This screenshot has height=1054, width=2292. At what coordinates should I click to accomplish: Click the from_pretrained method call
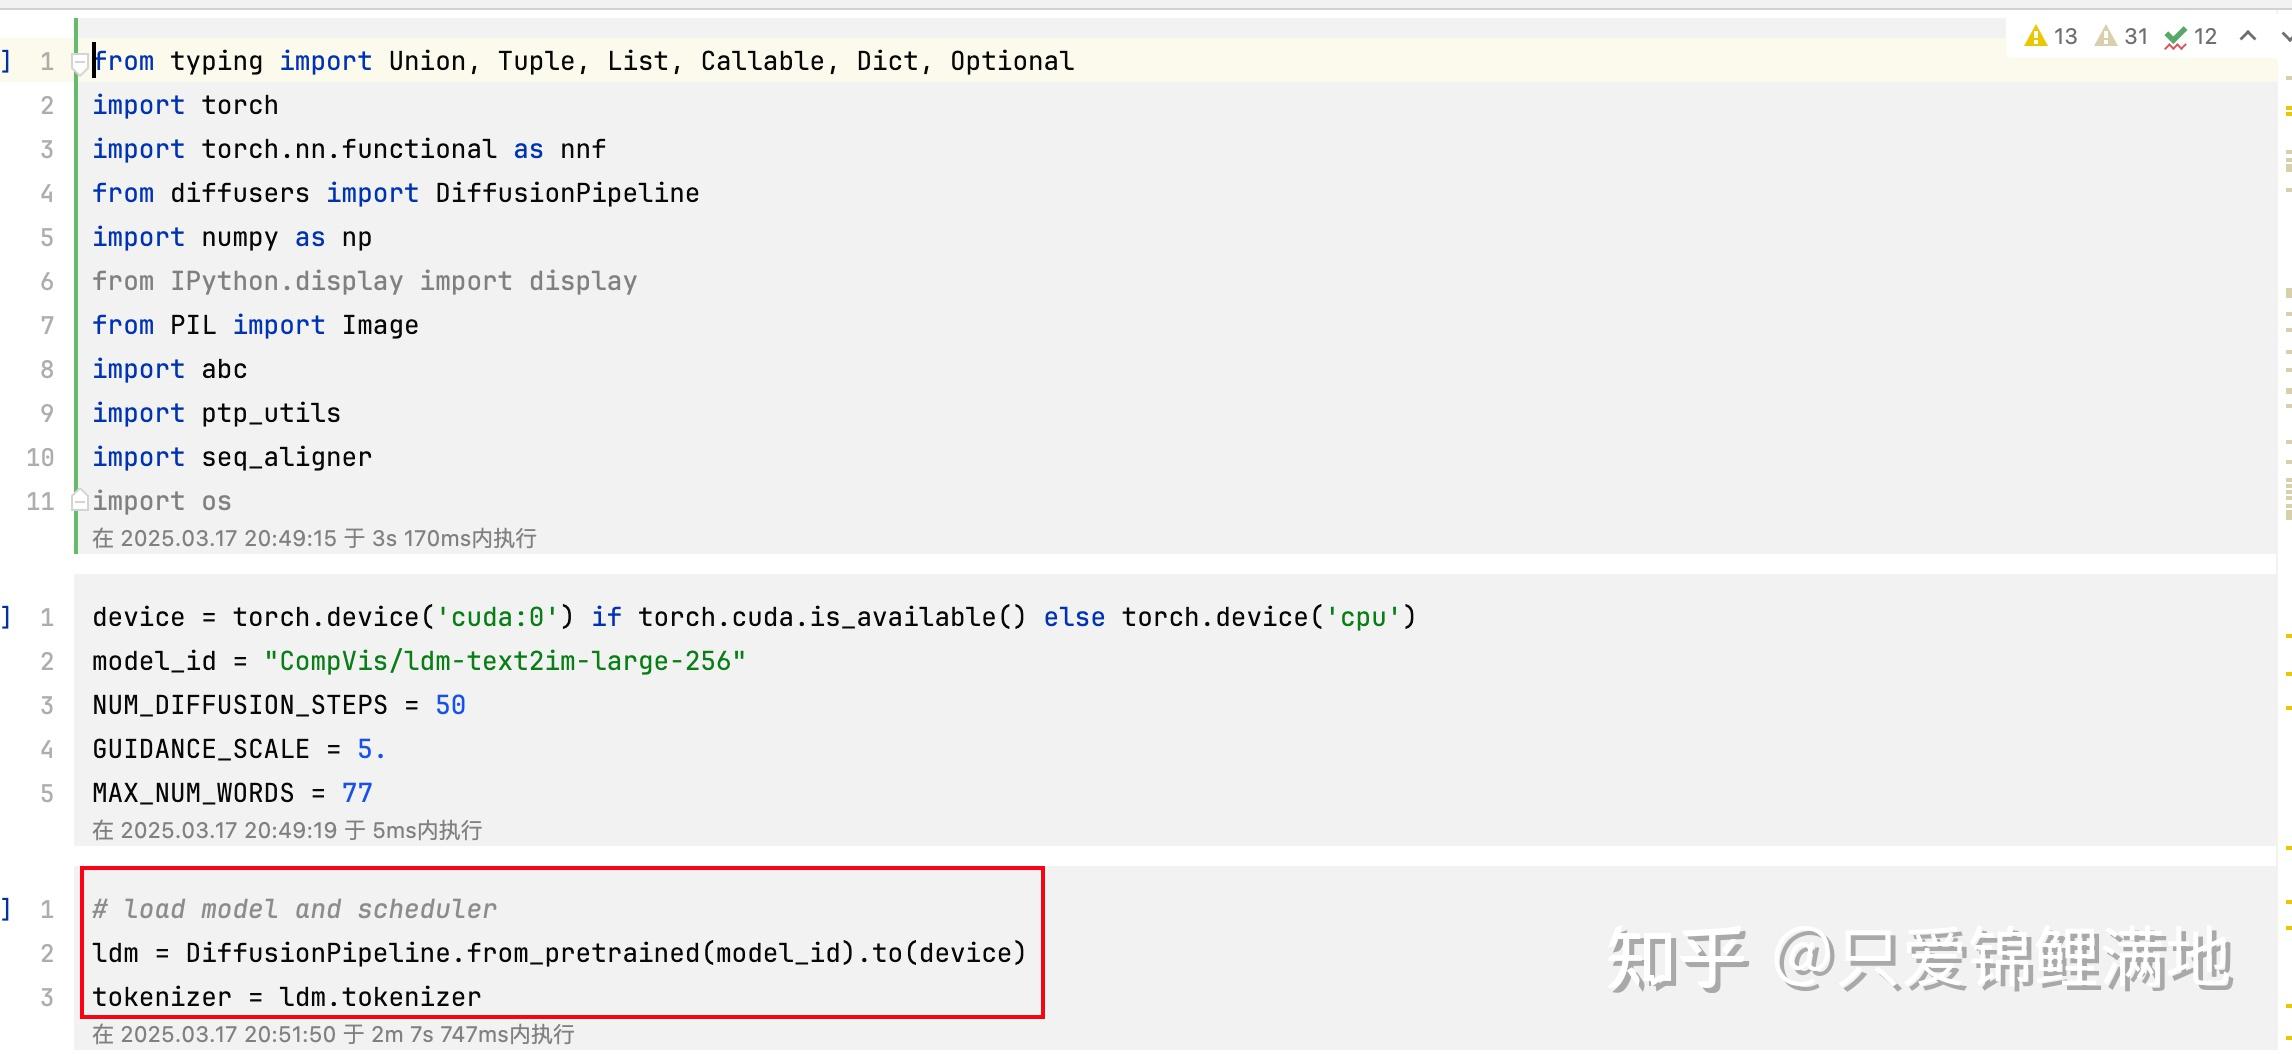pos(582,953)
